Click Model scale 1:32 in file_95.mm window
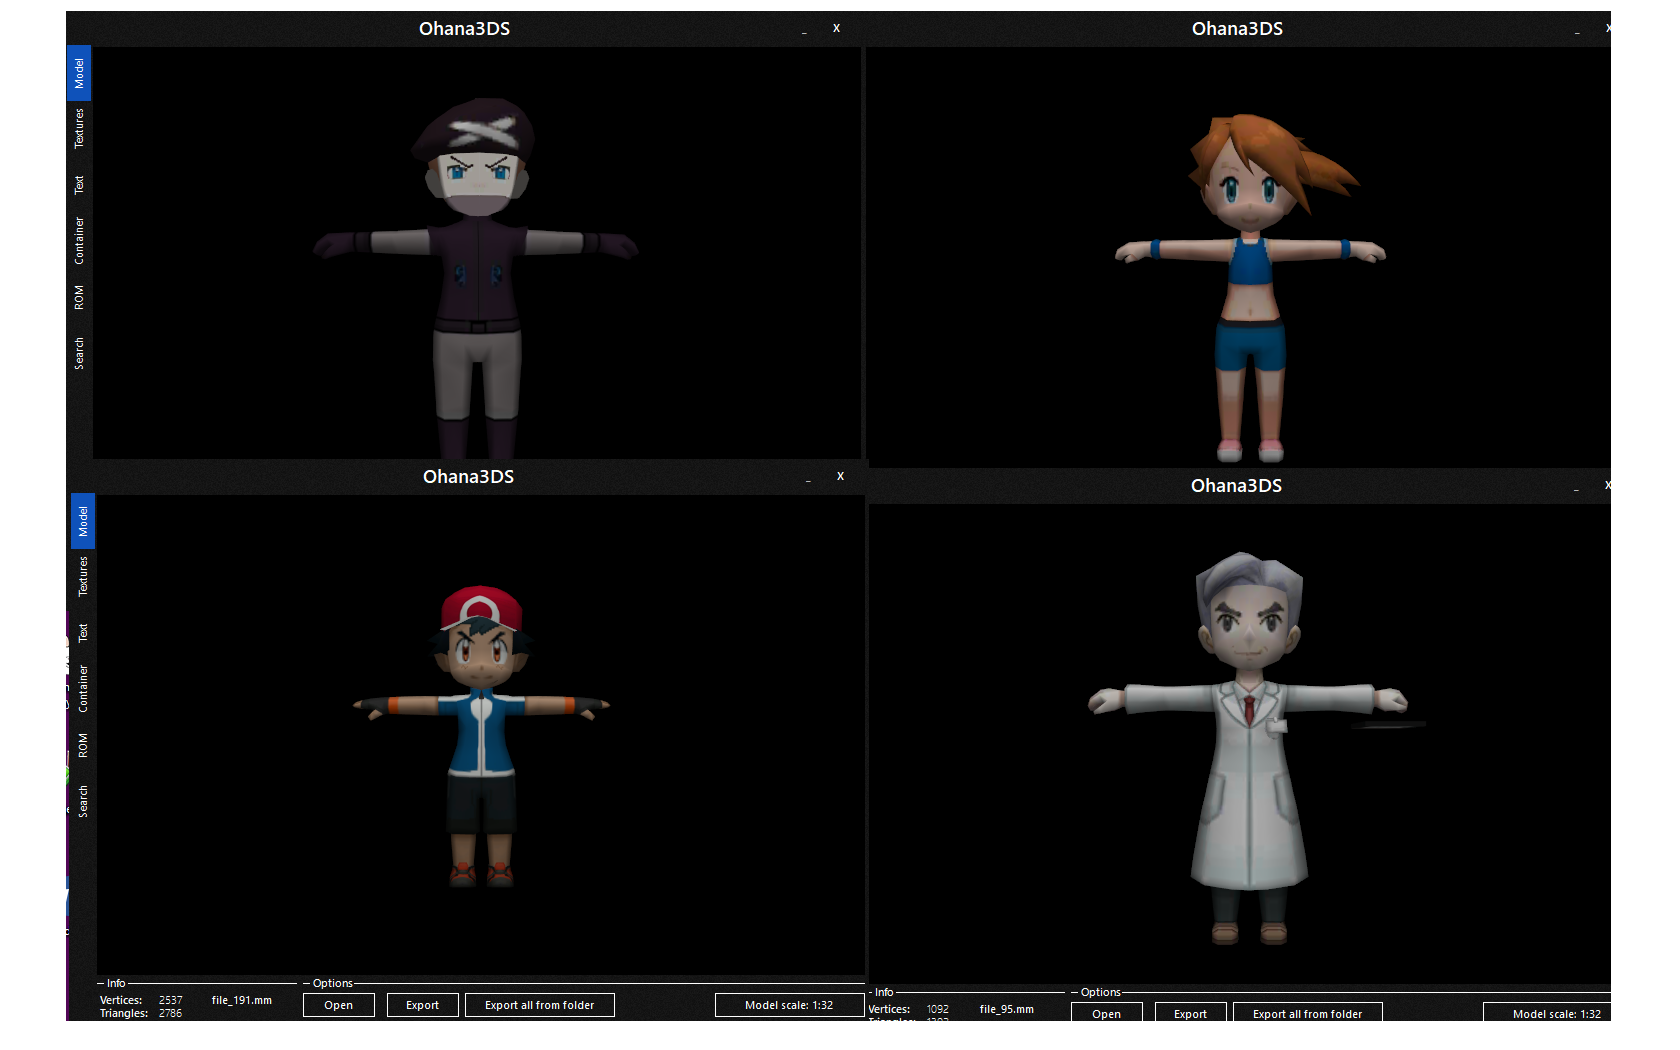 click(1547, 1013)
